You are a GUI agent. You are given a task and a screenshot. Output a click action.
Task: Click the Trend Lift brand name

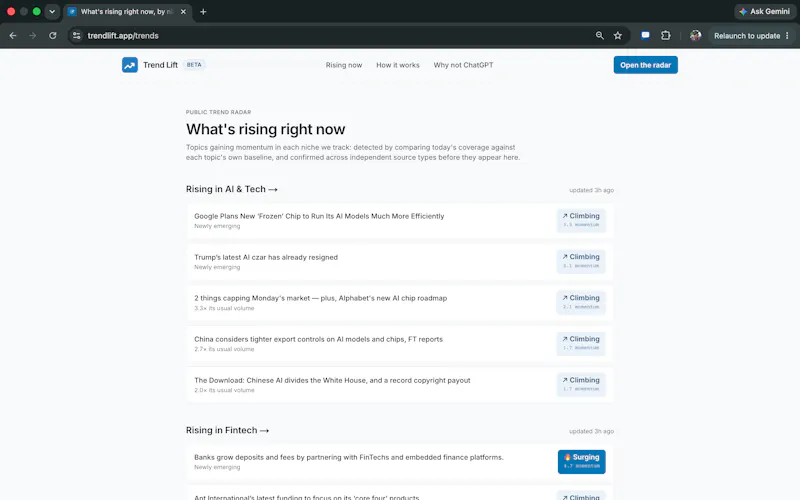tap(160, 65)
